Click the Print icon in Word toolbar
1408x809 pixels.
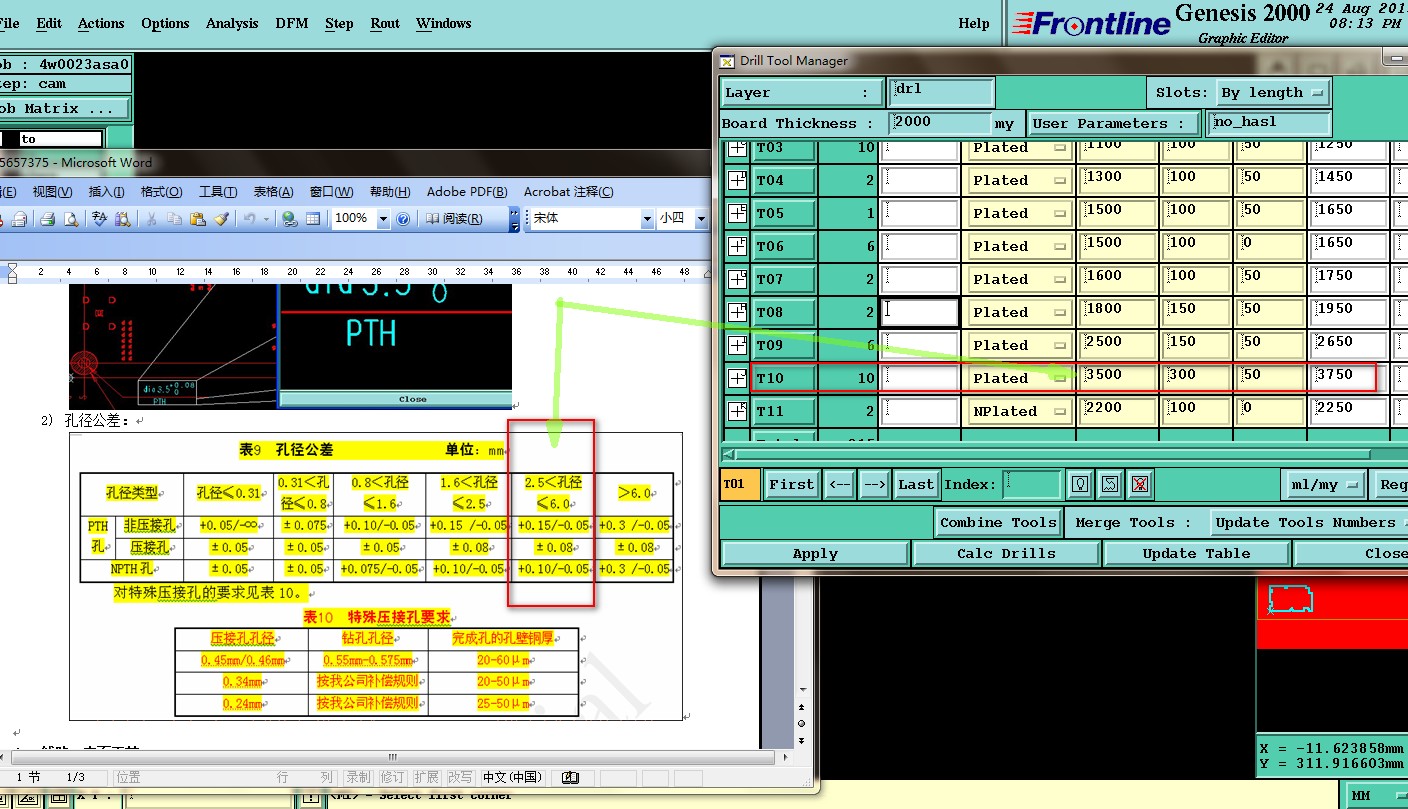pyautogui.click(x=47, y=219)
